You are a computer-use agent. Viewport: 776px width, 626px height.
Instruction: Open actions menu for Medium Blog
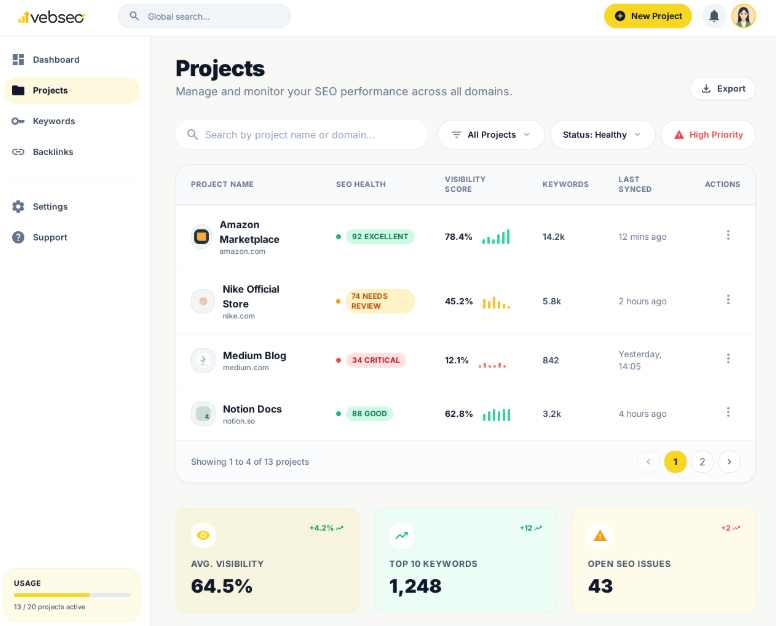point(728,358)
